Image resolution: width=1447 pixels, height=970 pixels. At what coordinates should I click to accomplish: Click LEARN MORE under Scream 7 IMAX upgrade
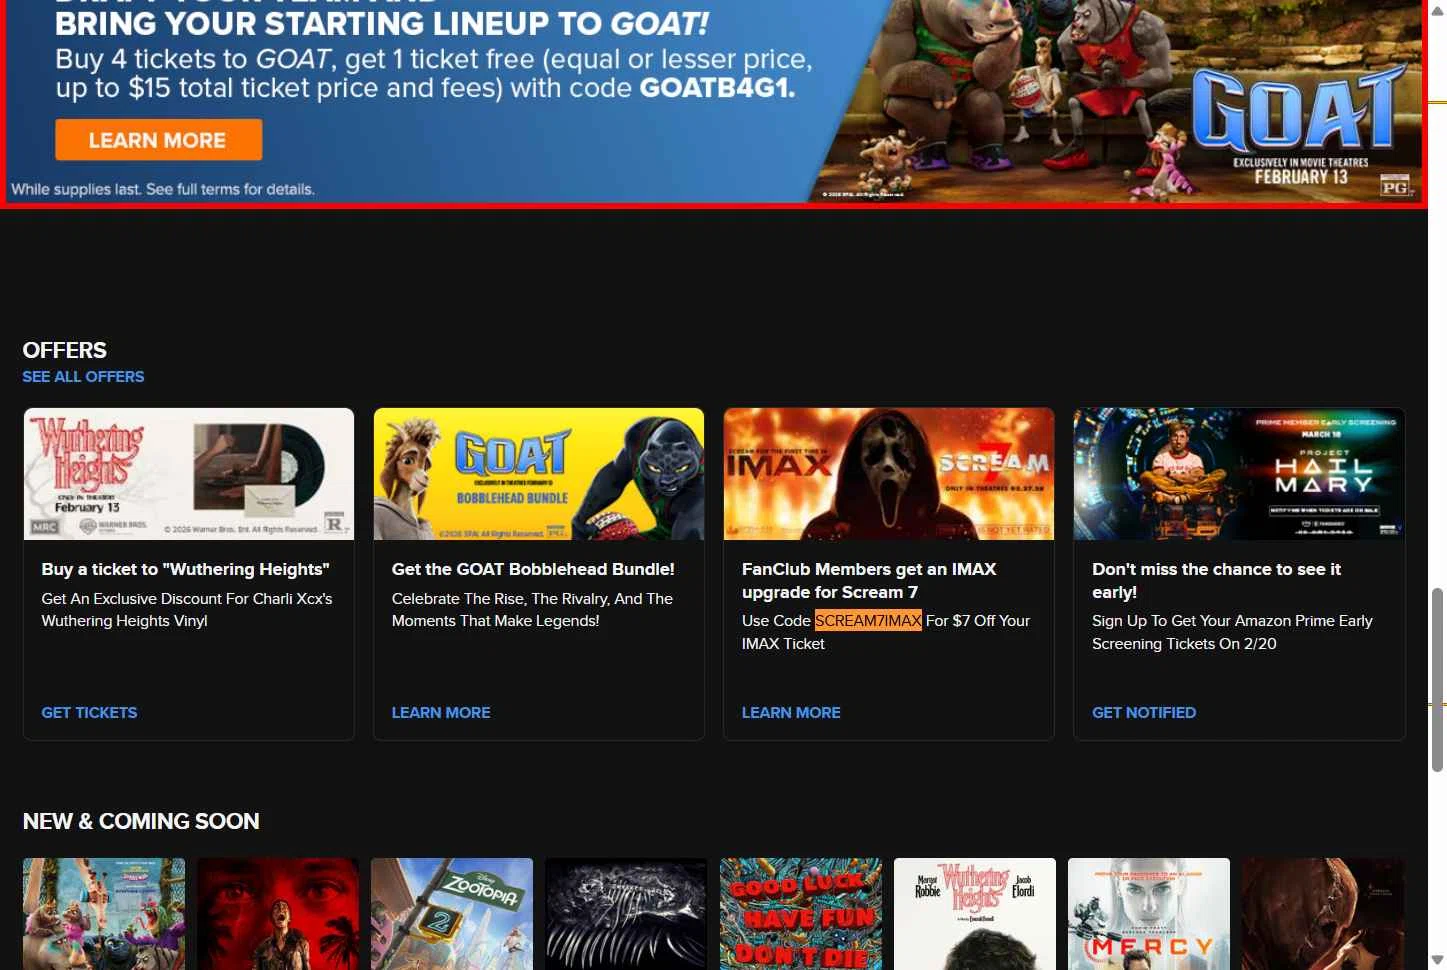(x=791, y=712)
